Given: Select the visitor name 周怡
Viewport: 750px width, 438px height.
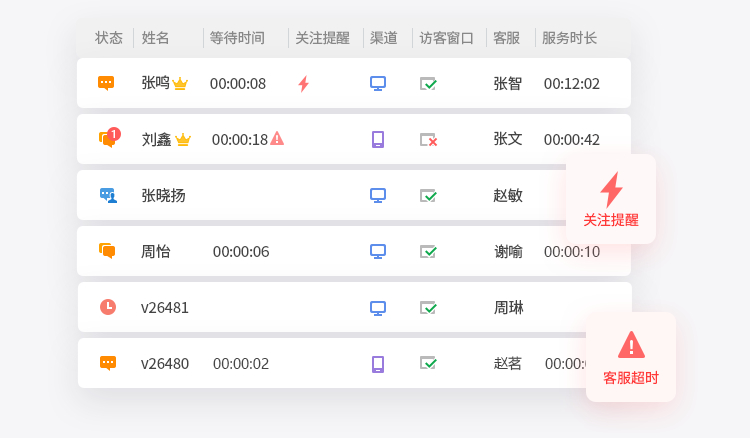Looking at the screenshot, I should click(x=155, y=251).
